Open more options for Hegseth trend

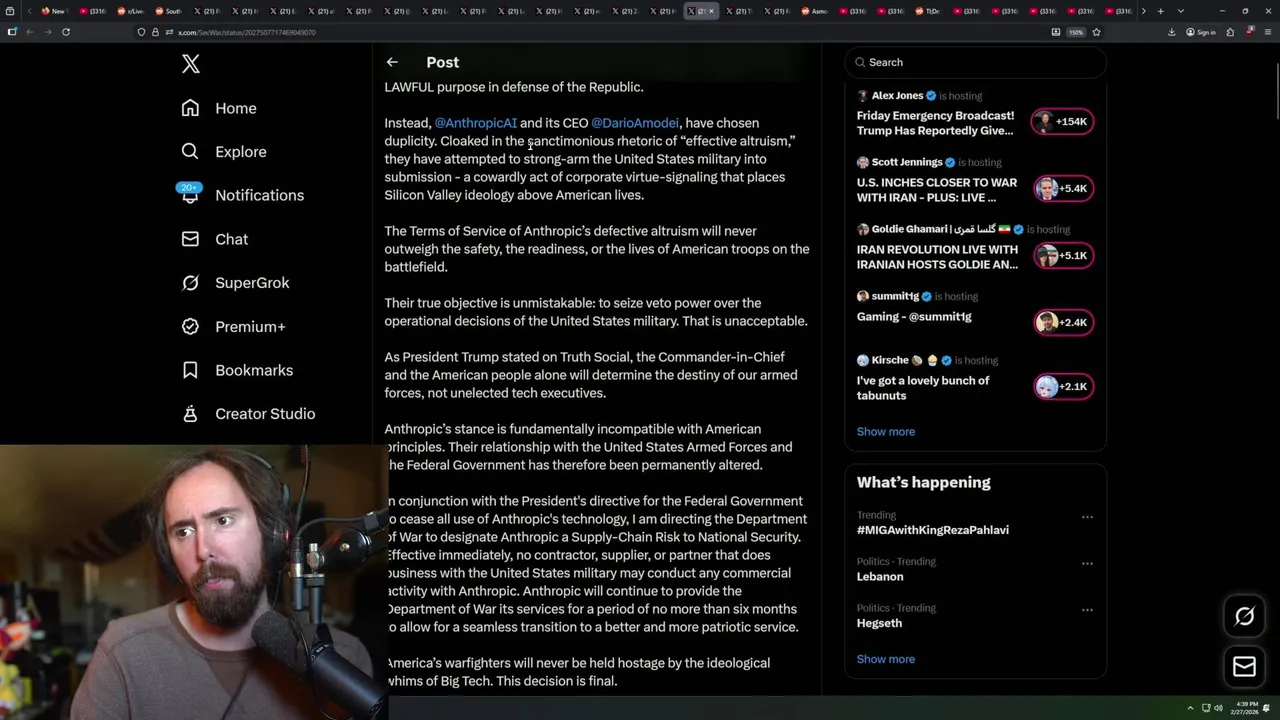[x=1087, y=610]
